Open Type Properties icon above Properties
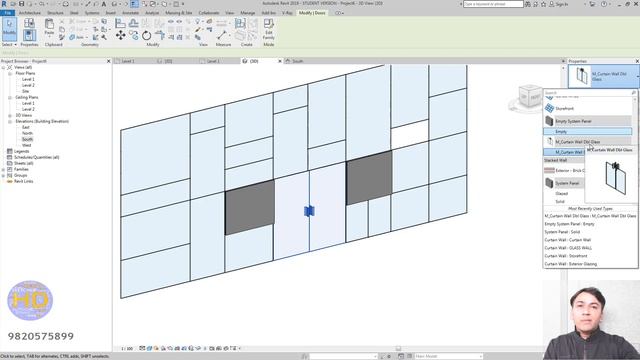640x360 pixels. 29,23
